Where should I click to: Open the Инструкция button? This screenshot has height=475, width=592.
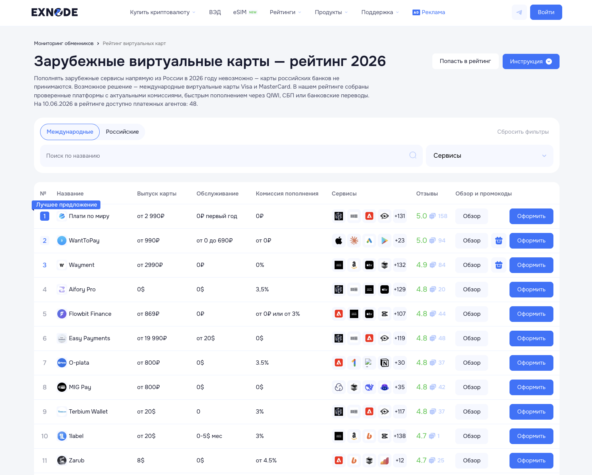tap(531, 61)
